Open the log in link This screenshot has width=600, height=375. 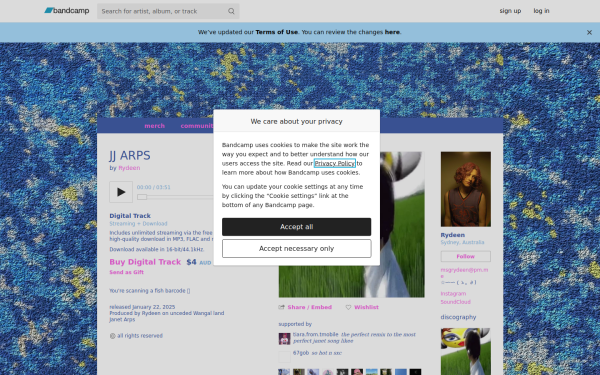point(541,11)
